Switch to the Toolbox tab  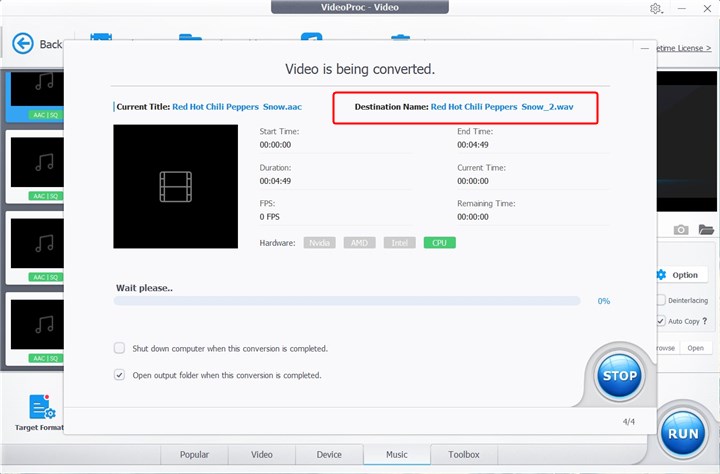click(x=464, y=454)
